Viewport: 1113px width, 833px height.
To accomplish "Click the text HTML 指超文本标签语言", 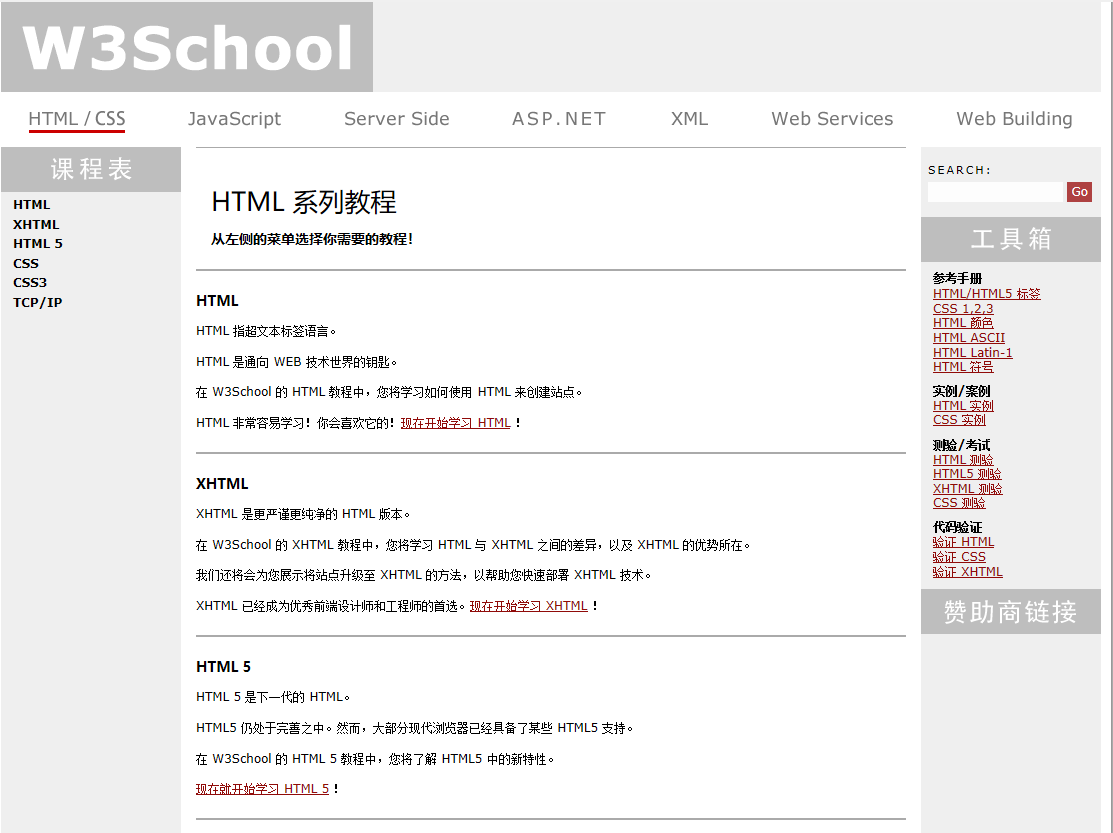I will pos(266,331).
